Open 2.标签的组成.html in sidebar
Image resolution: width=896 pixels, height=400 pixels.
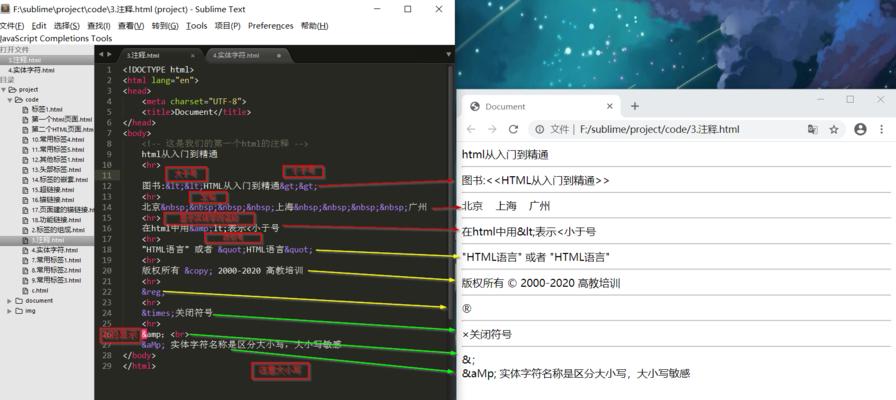pos(58,230)
